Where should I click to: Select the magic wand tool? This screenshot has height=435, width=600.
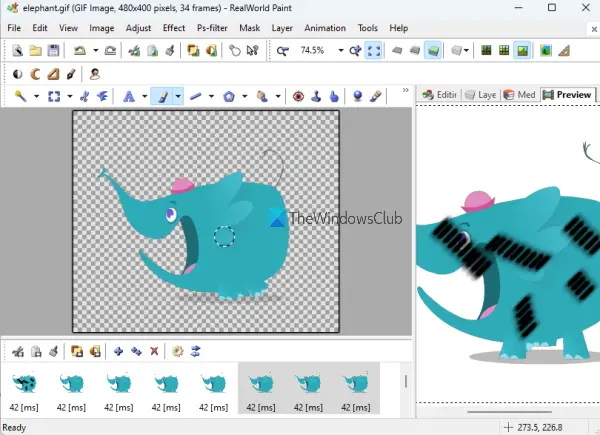pos(20,96)
